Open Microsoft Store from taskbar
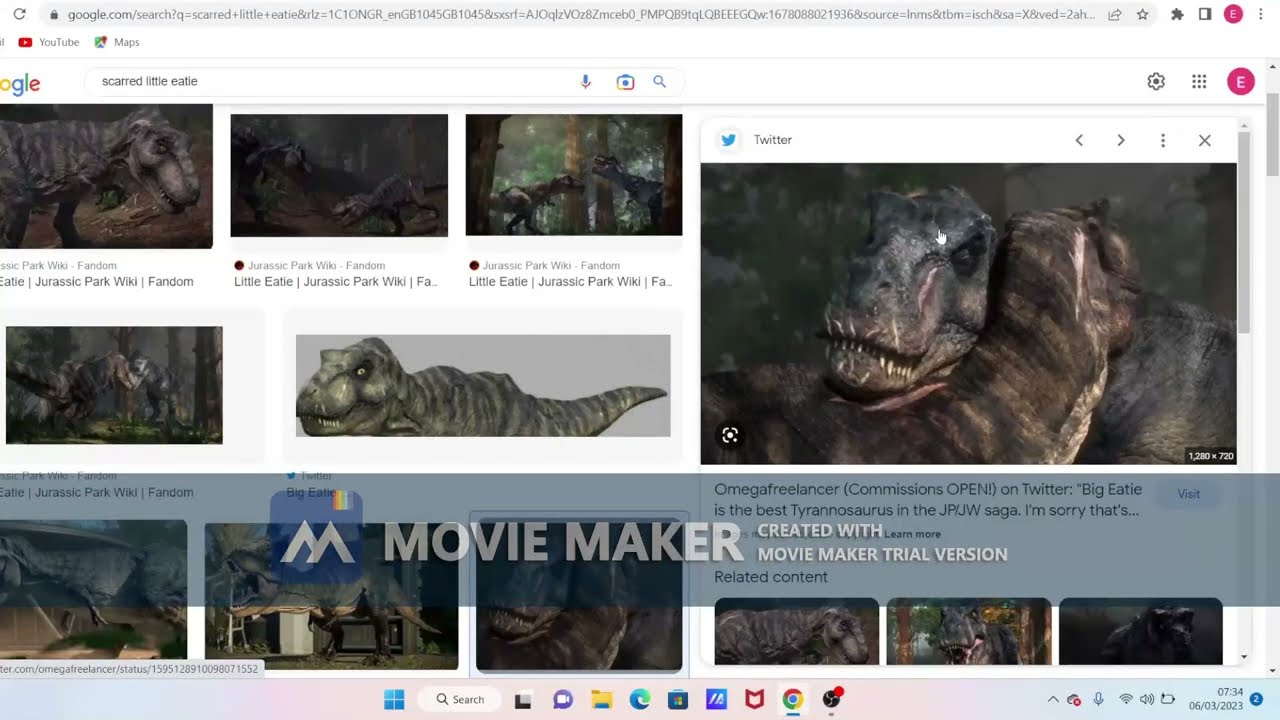The height and width of the screenshot is (720, 1280). (678, 699)
